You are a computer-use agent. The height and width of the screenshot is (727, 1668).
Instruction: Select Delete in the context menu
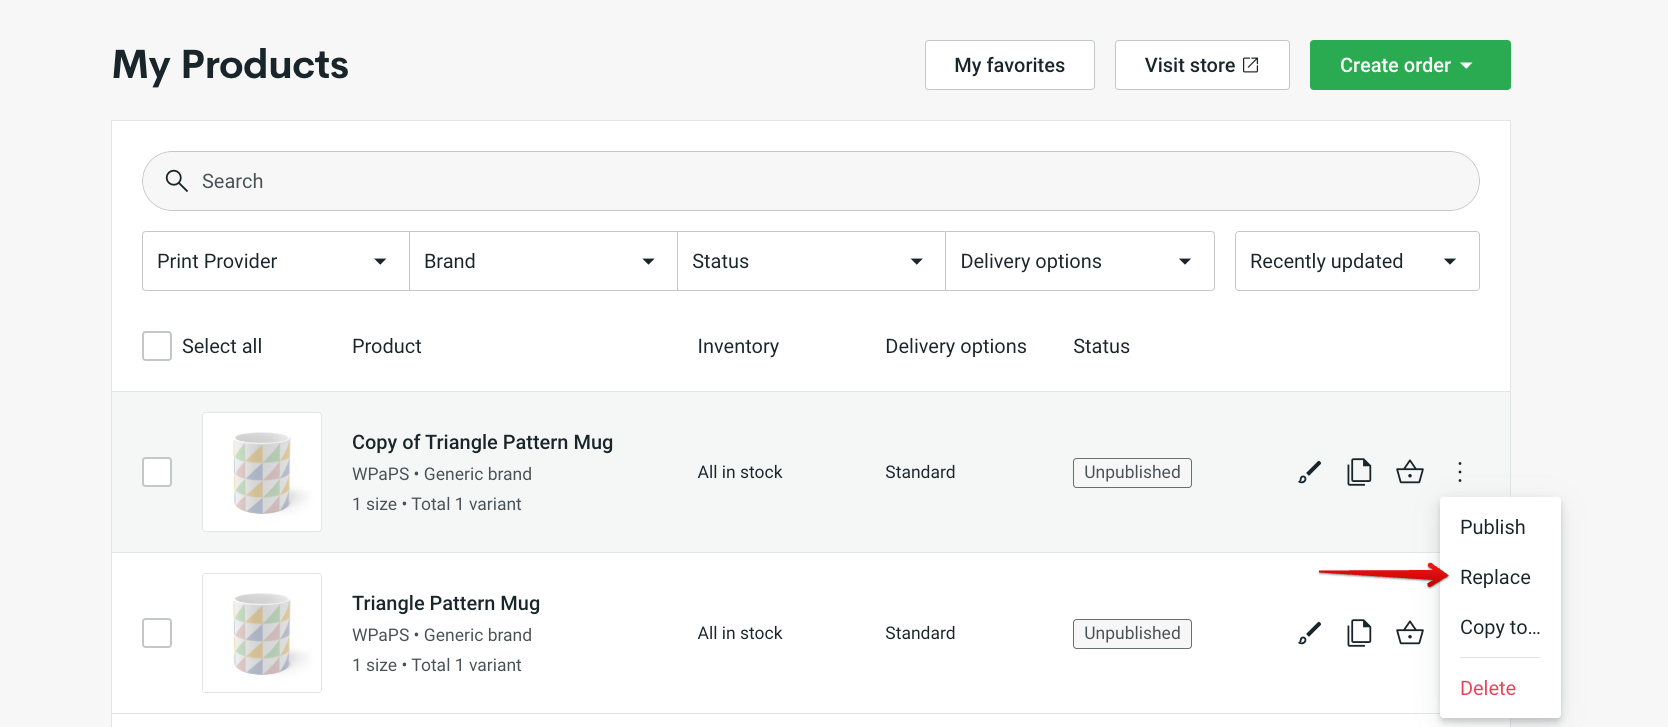coord(1488,688)
